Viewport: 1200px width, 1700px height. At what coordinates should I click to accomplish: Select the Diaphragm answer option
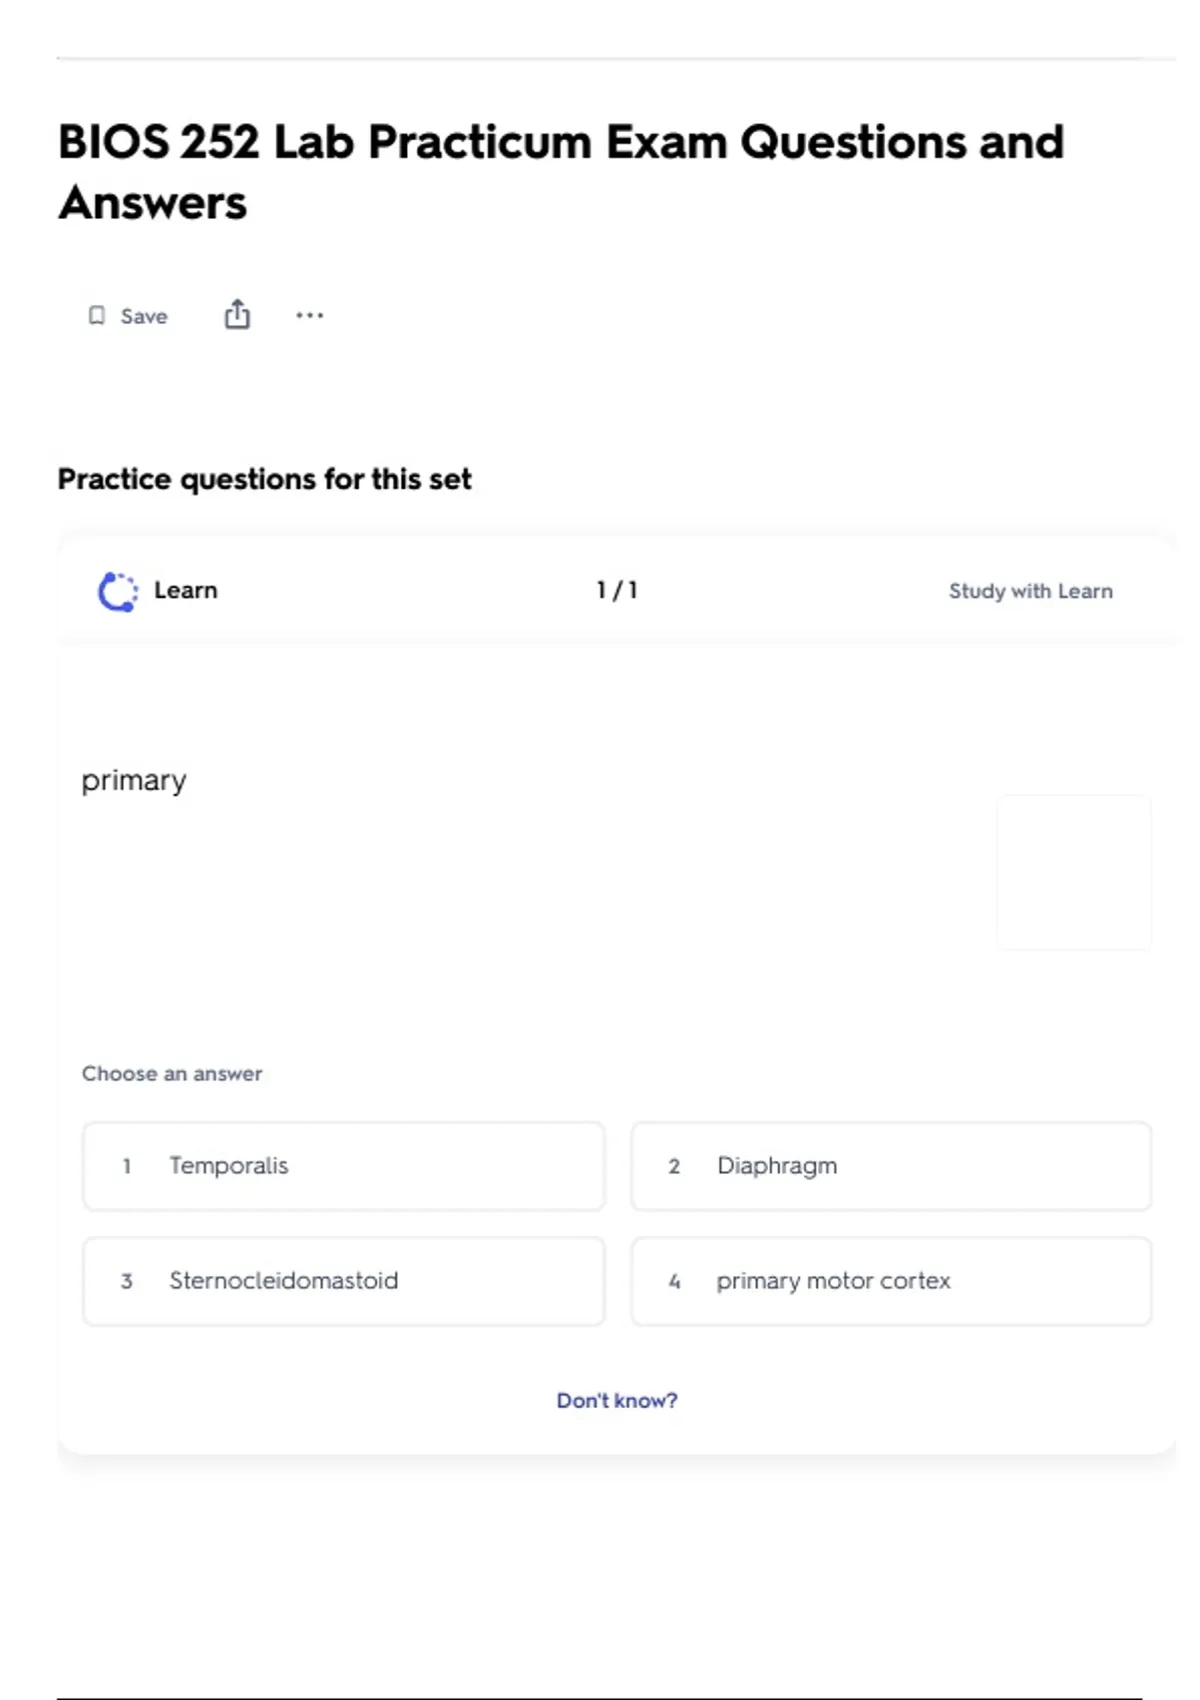pyautogui.click(x=777, y=1166)
